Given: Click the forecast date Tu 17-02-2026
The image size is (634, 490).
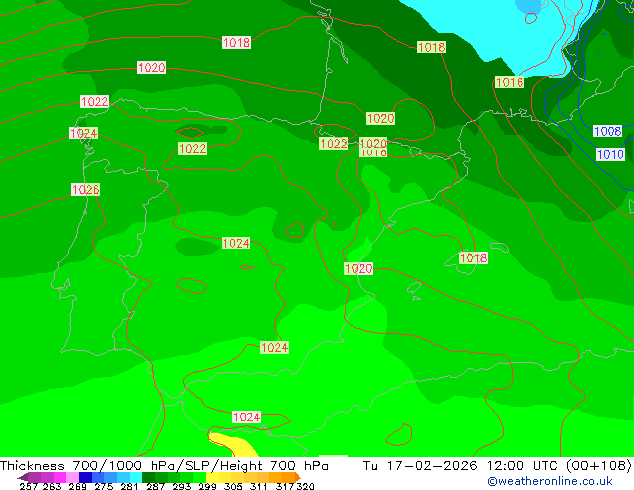Looking at the screenshot, I should pos(420,466).
